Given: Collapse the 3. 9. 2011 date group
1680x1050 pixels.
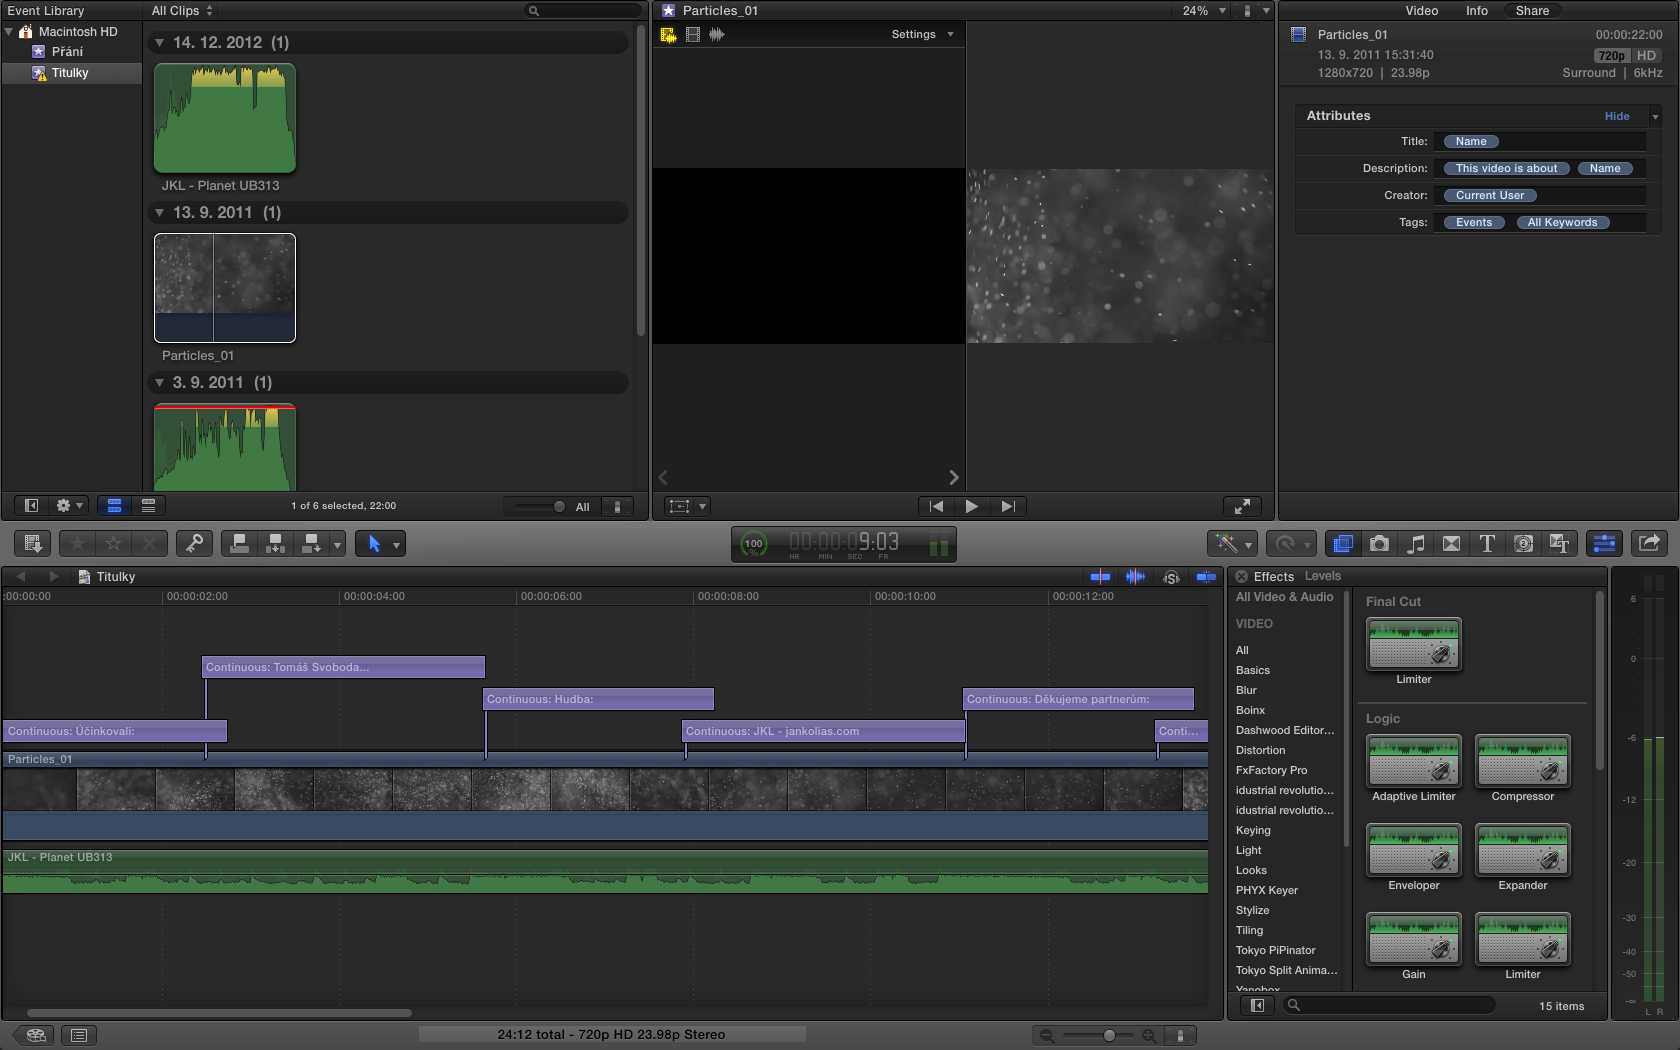Looking at the screenshot, I should coord(159,382).
